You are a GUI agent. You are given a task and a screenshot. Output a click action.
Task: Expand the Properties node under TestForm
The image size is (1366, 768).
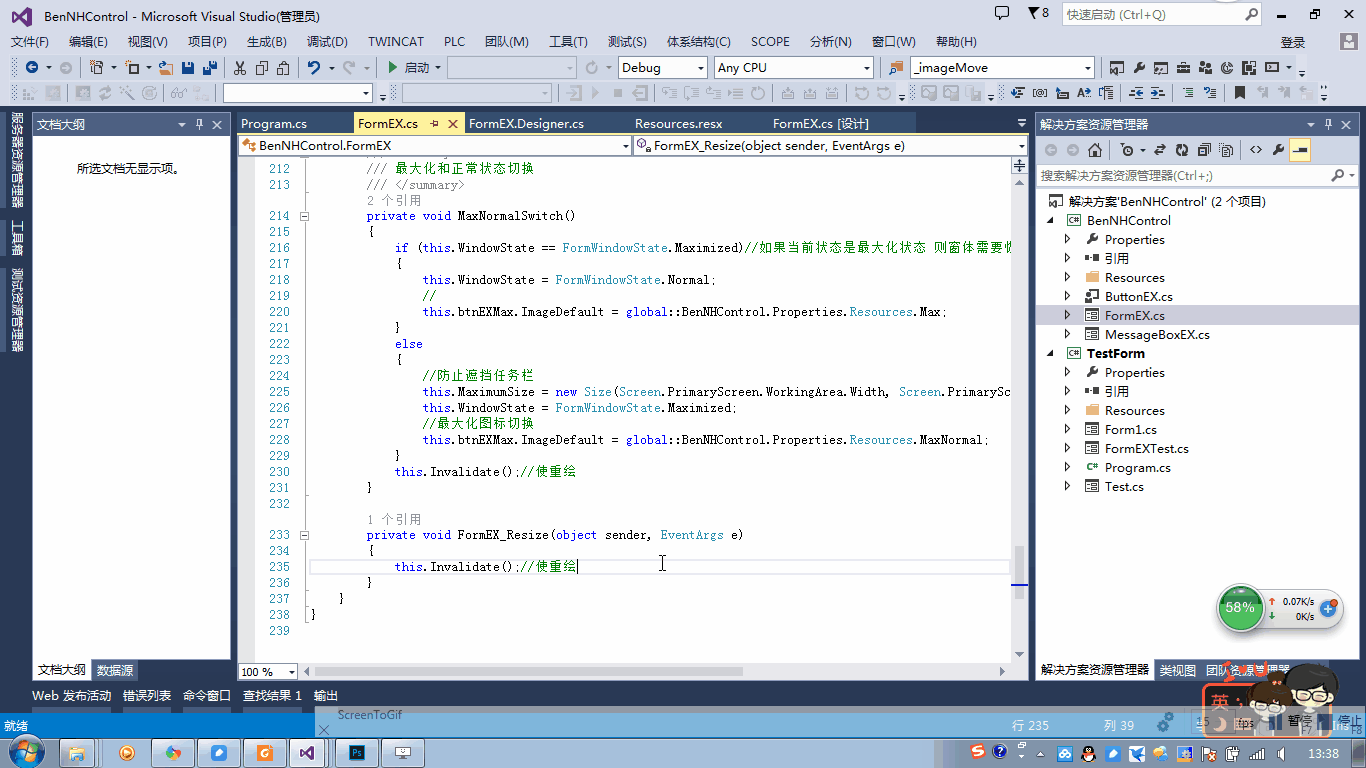click(1068, 372)
